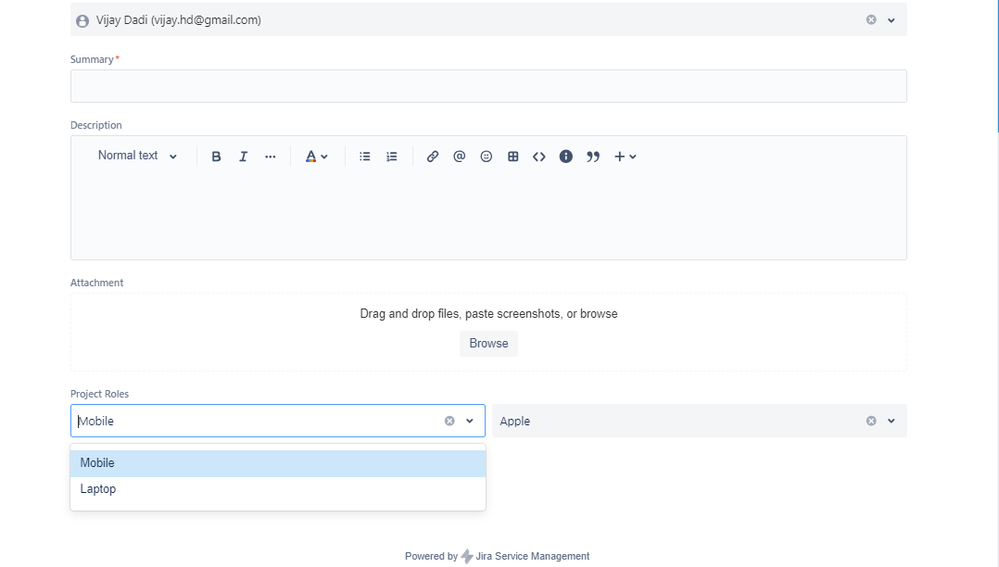This screenshot has width=999, height=567.
Task: Clear the Apple selection
Action: coord(871,421)
